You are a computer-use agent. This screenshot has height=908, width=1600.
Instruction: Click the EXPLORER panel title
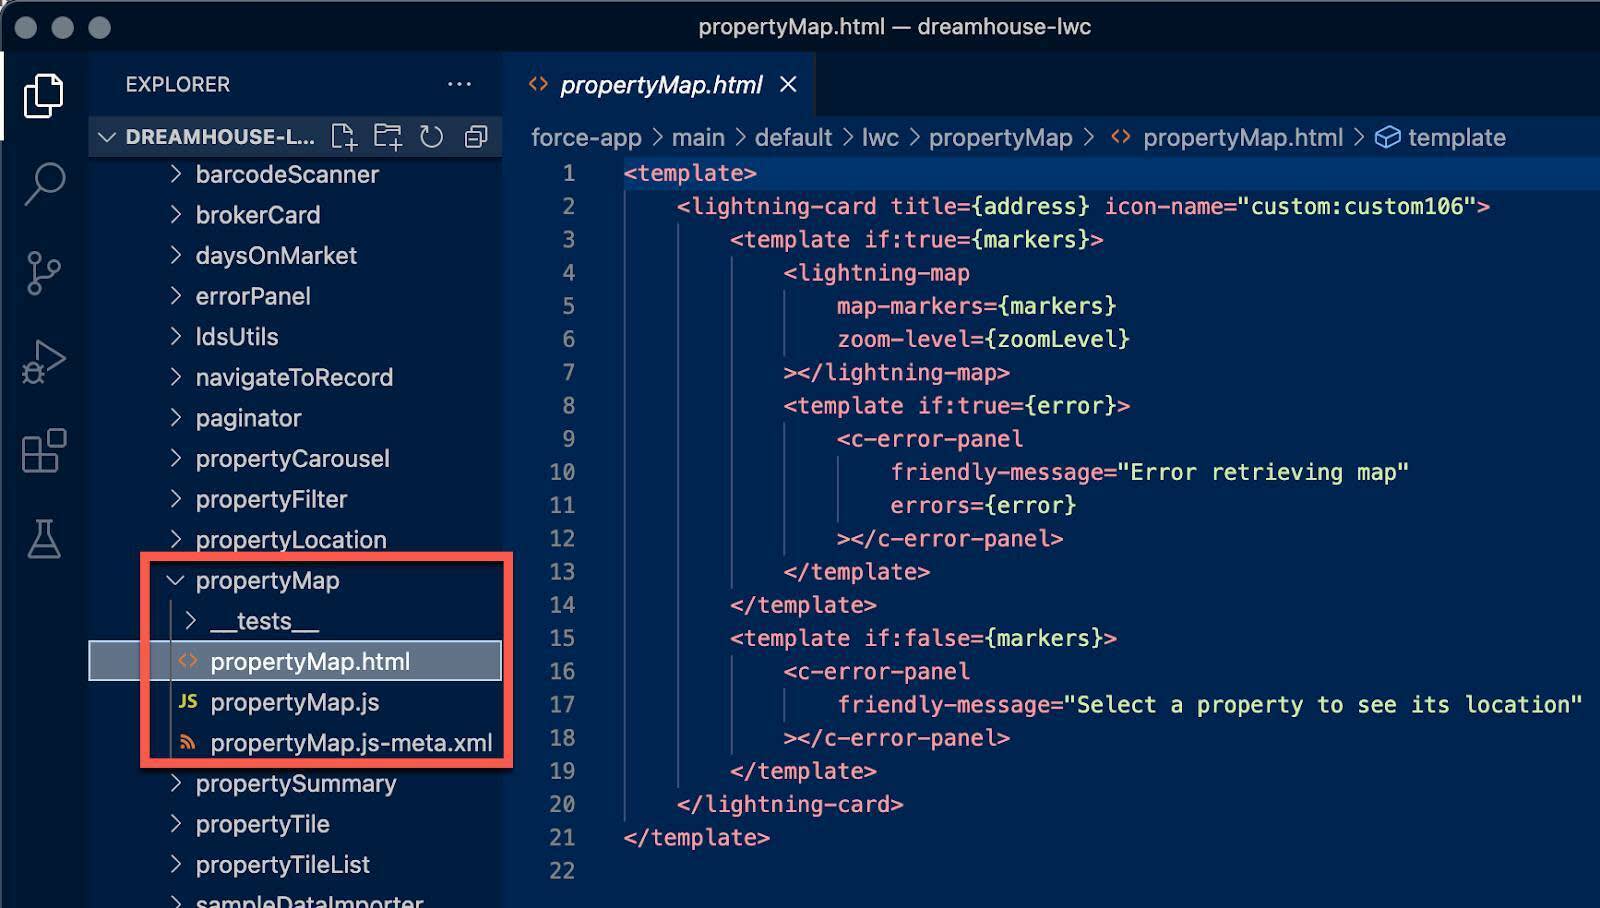coord(178,84)
